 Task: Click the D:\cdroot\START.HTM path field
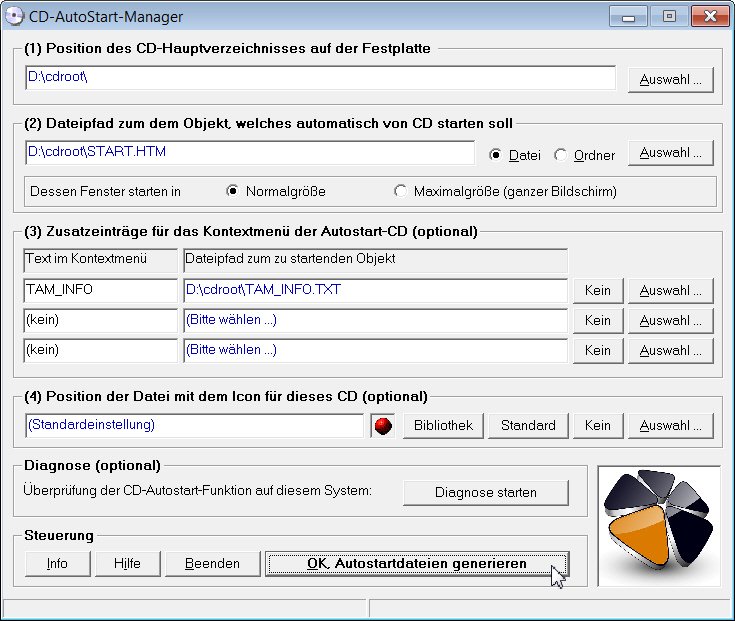click(250, 153)
